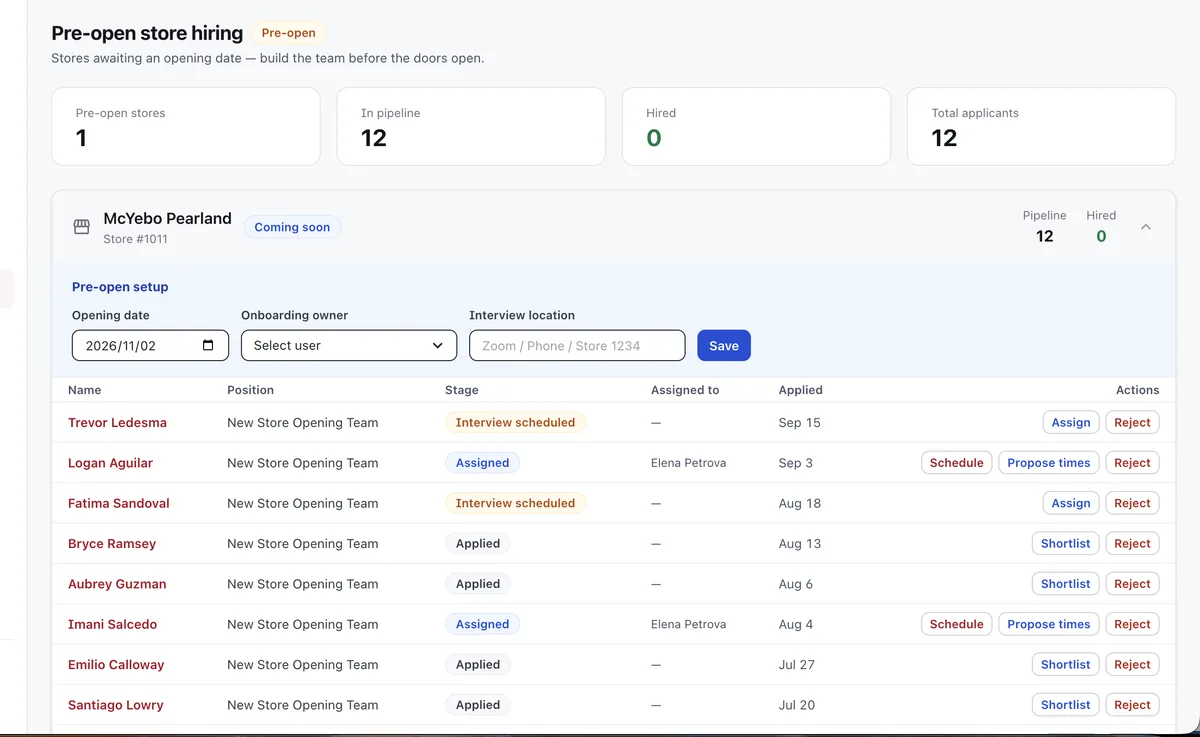Shortlist Aubrey Guzman
Viewport: 1200px width, 737px height.
1065,584
